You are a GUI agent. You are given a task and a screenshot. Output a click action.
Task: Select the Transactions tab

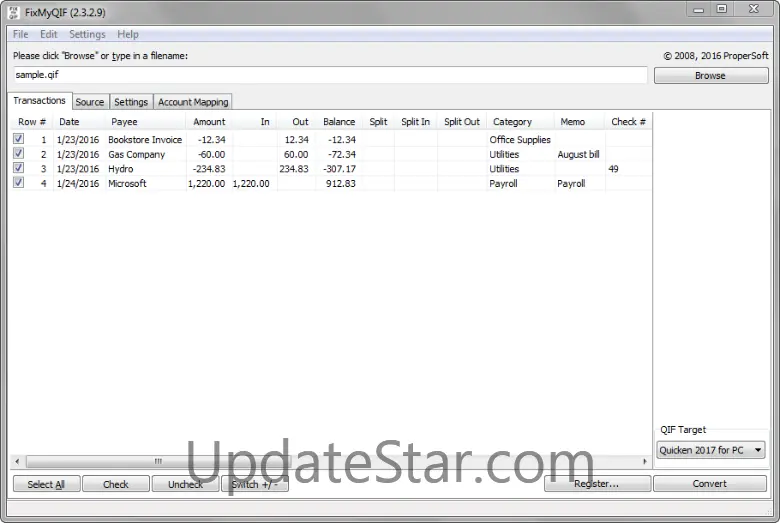39,101
